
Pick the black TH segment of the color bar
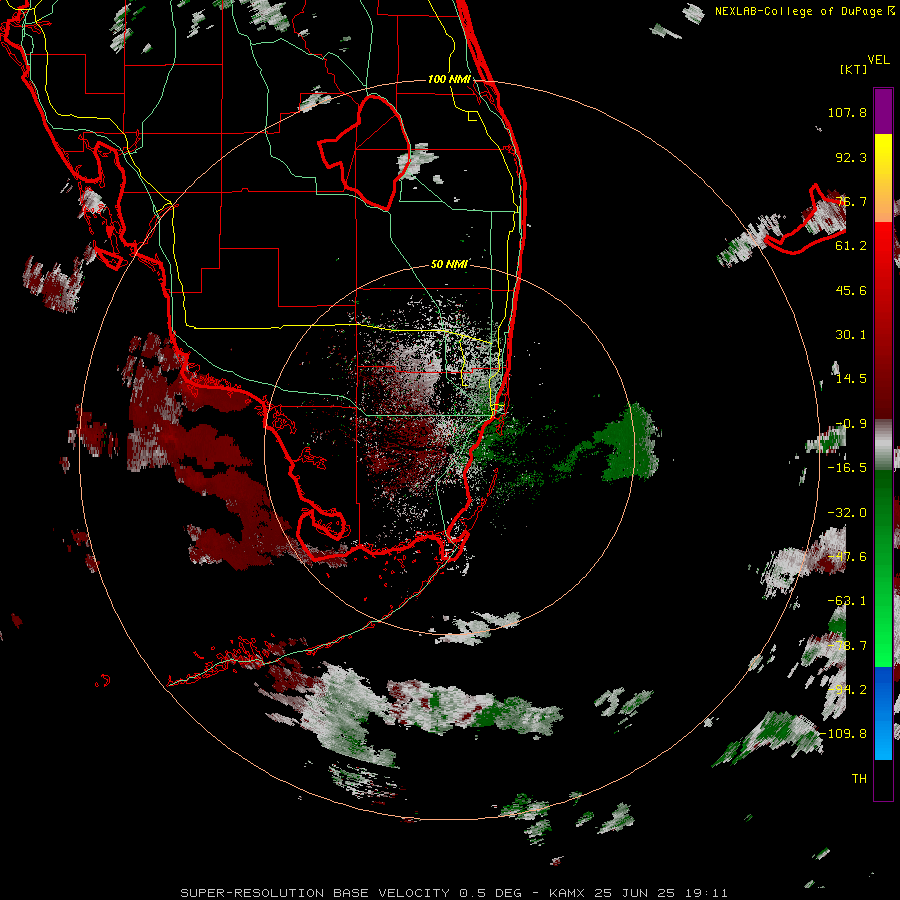coord(883,779)
